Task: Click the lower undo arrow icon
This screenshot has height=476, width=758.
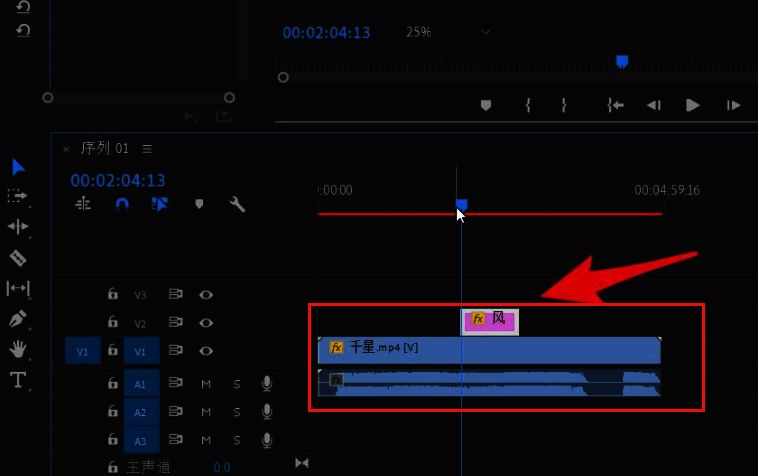Action: (23, 30)
